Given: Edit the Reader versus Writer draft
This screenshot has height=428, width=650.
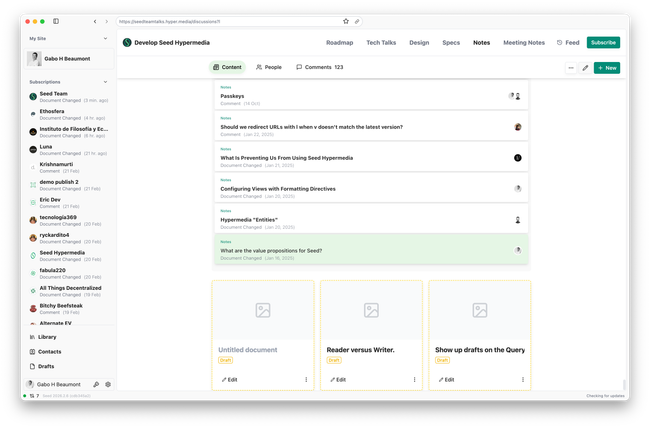Looking at the screenshot, I should pos(338,380).
